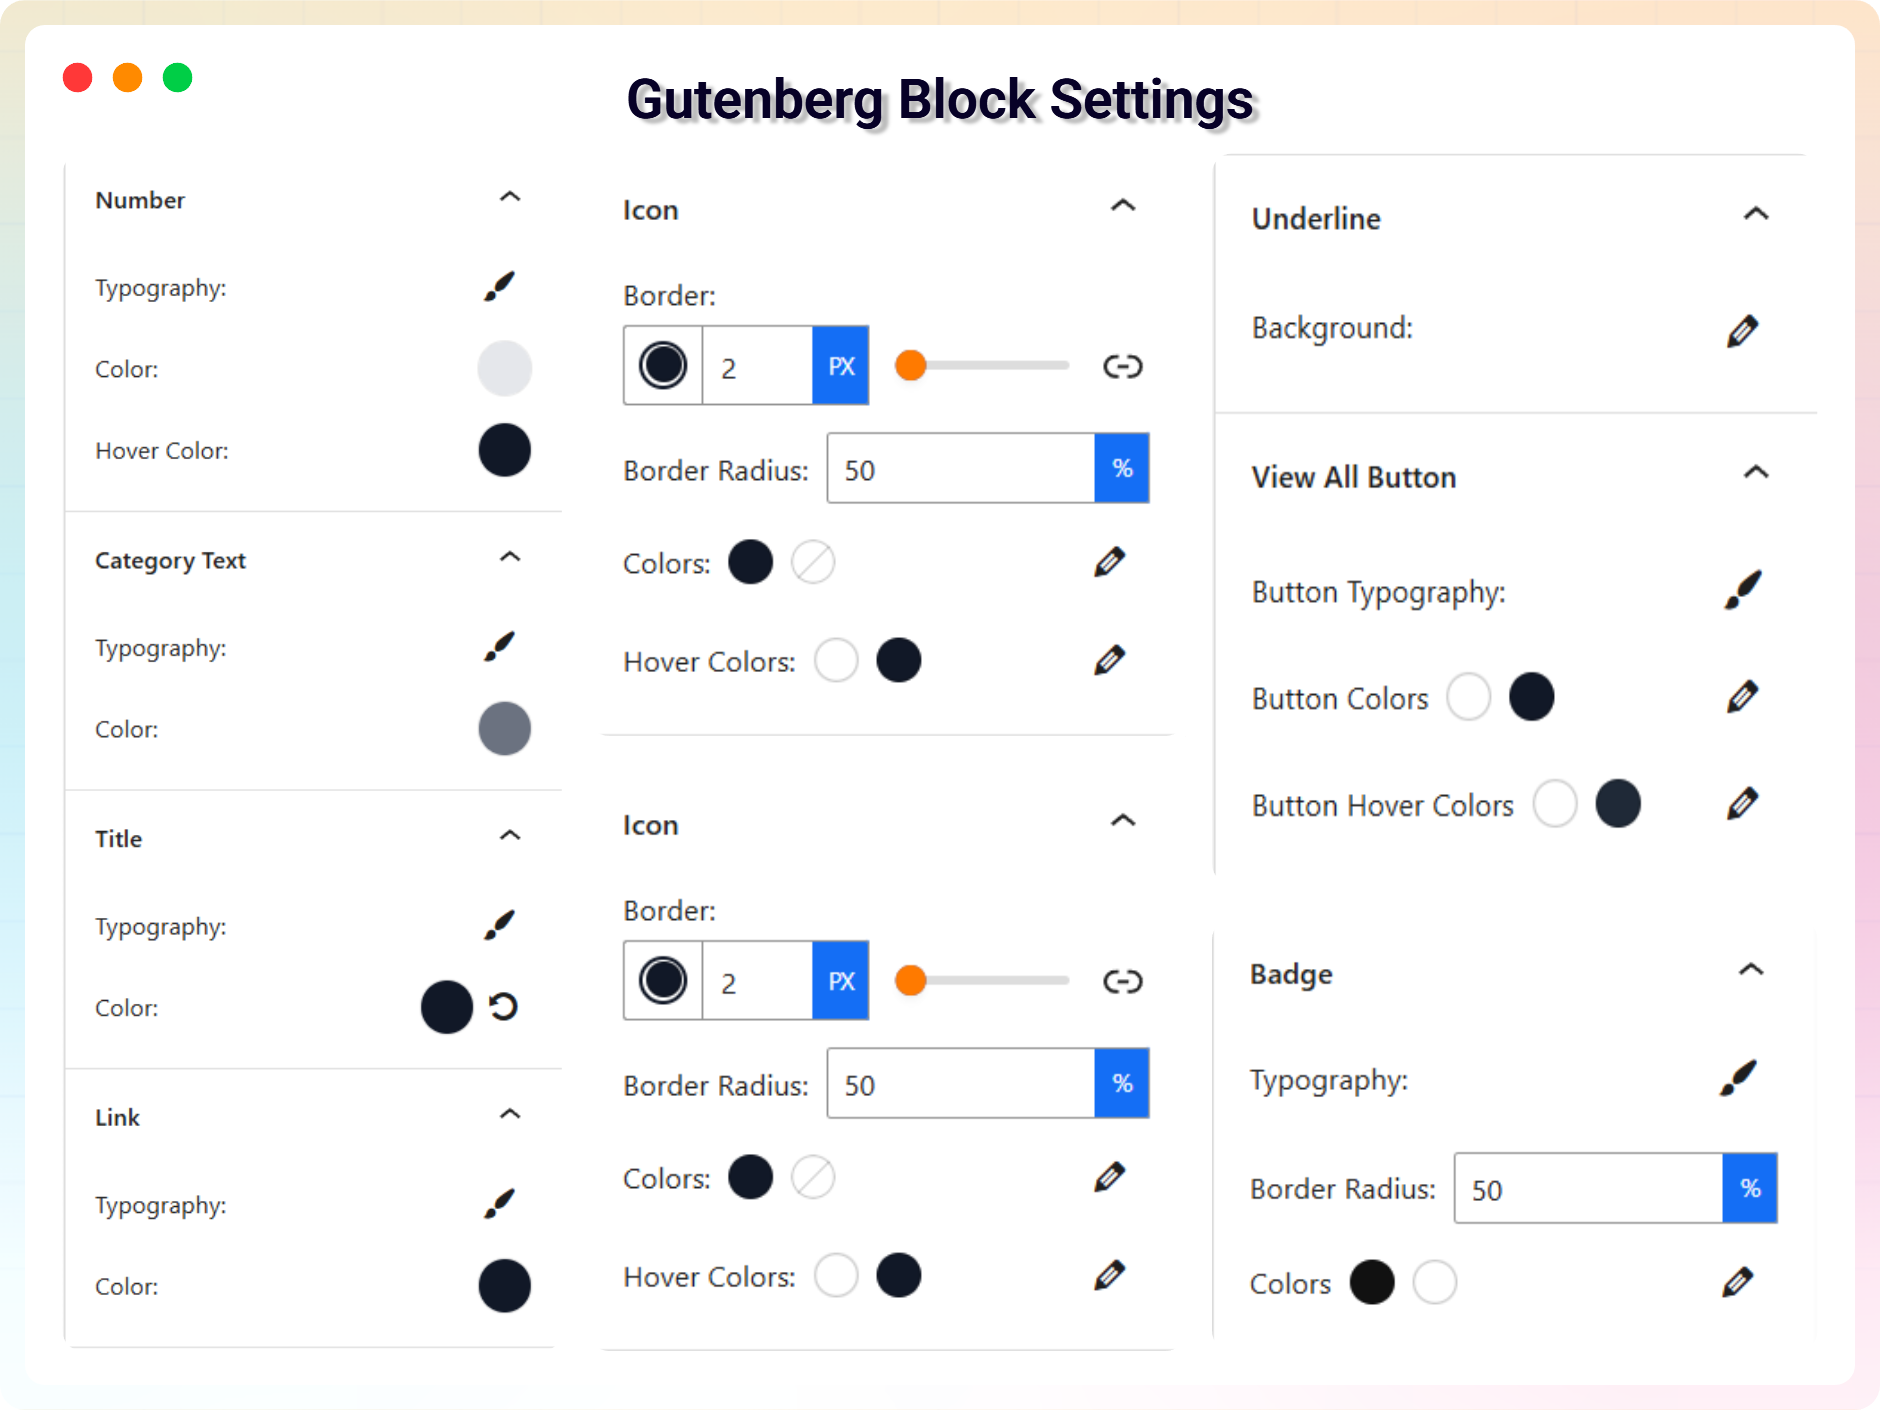The width and height of the screenshot is (1880, 1410).
Task: Collapse the Badge section
Action: (1753, 970)
